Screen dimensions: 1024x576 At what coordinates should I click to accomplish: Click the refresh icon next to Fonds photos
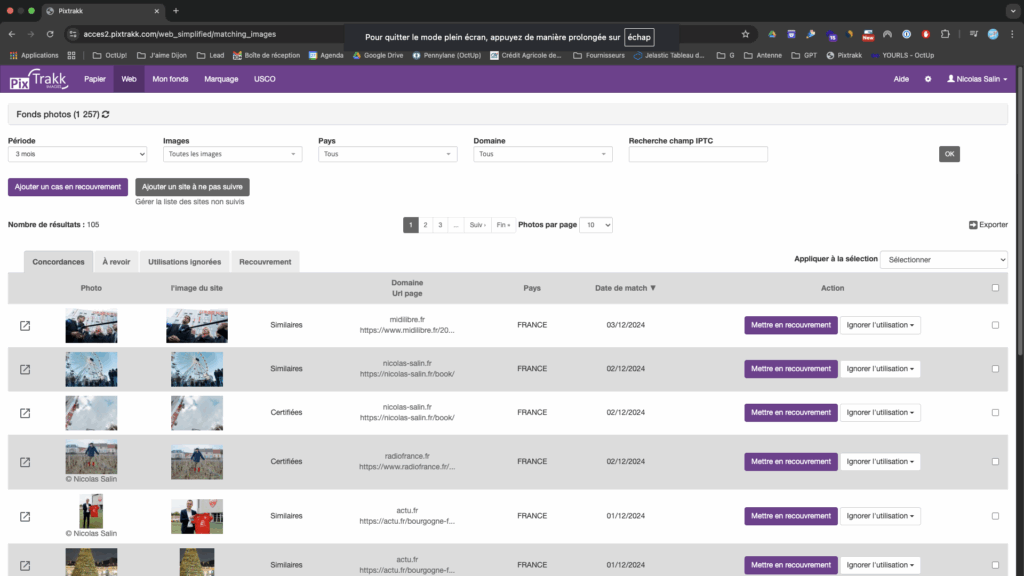coord(106,115)
